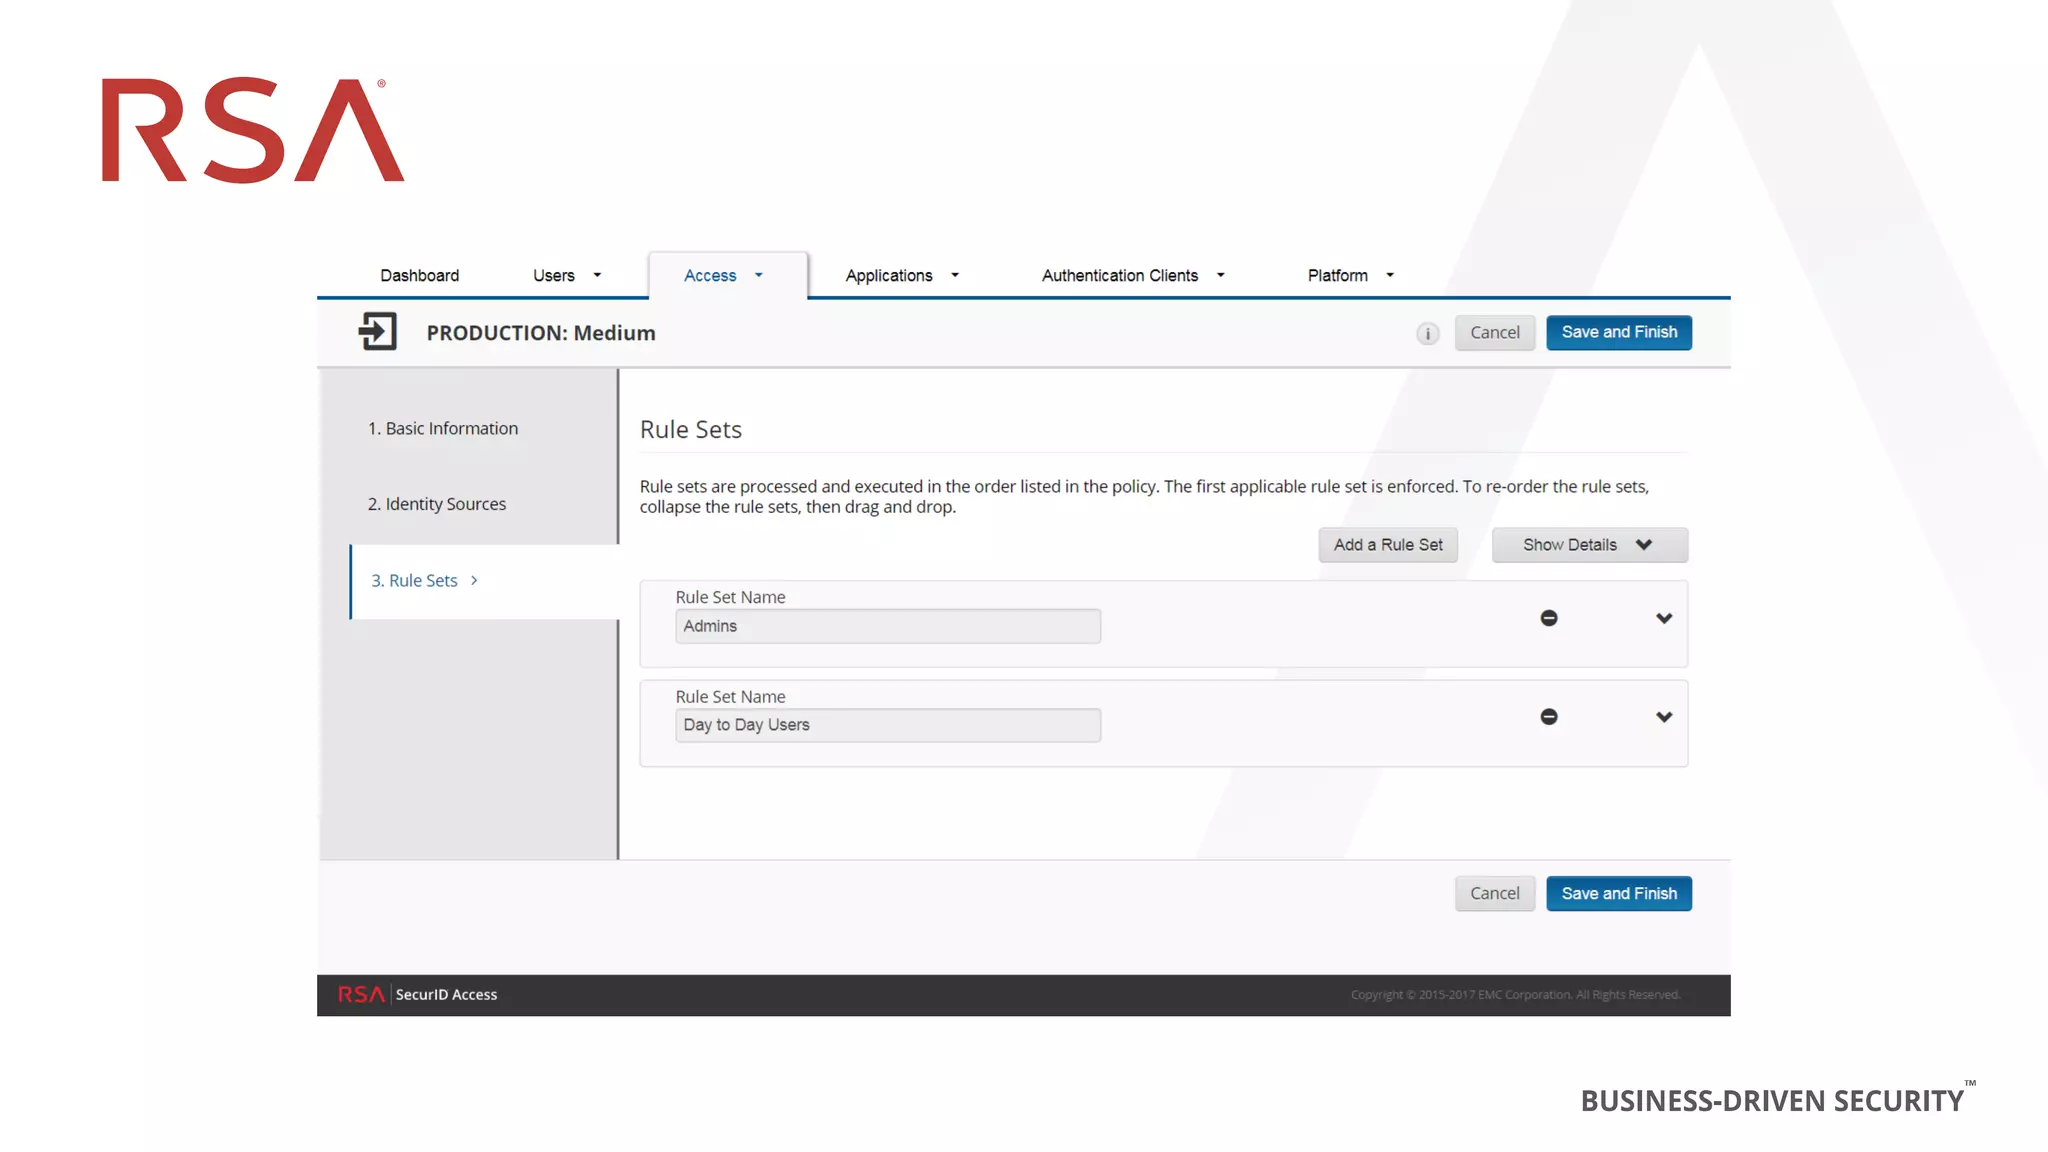Click the Day to Day Users name field
This screenshot has height=1152, width=2048.
pyautogui.click(x=888, y=725)
